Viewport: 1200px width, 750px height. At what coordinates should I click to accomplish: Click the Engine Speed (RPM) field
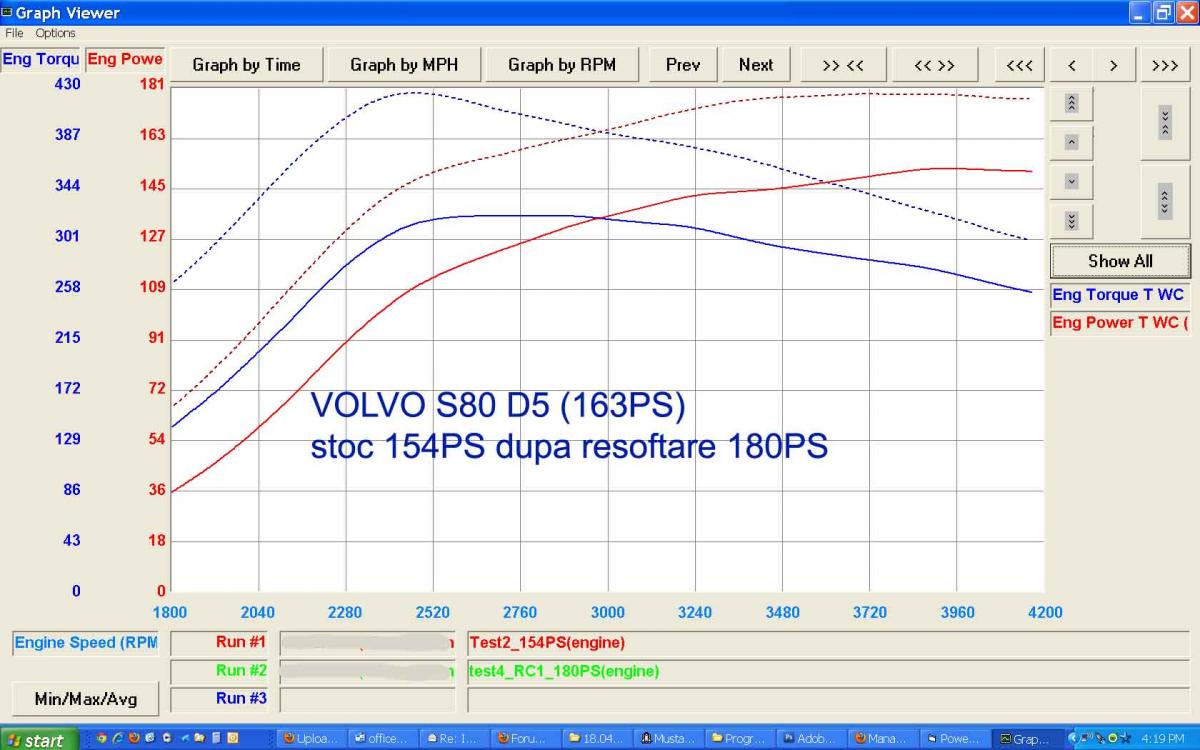86,643
